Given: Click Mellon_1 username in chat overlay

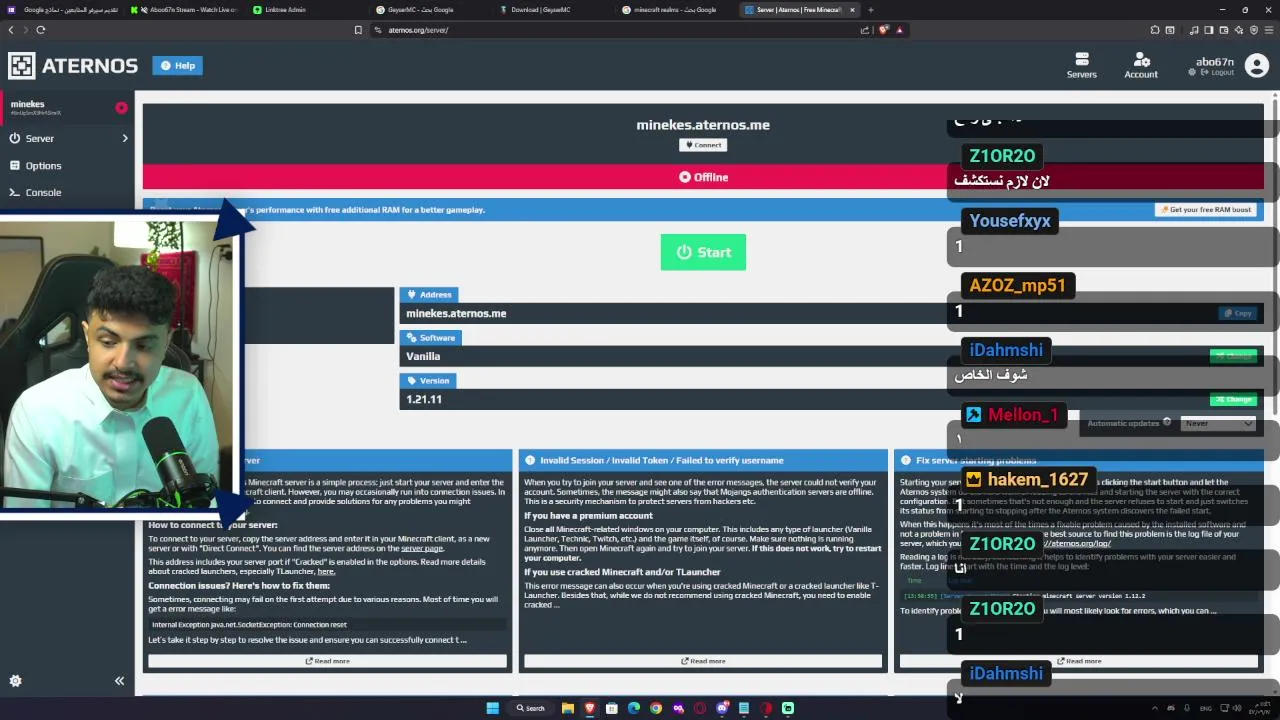Looking at the screenshot, I should point(1023,415).
